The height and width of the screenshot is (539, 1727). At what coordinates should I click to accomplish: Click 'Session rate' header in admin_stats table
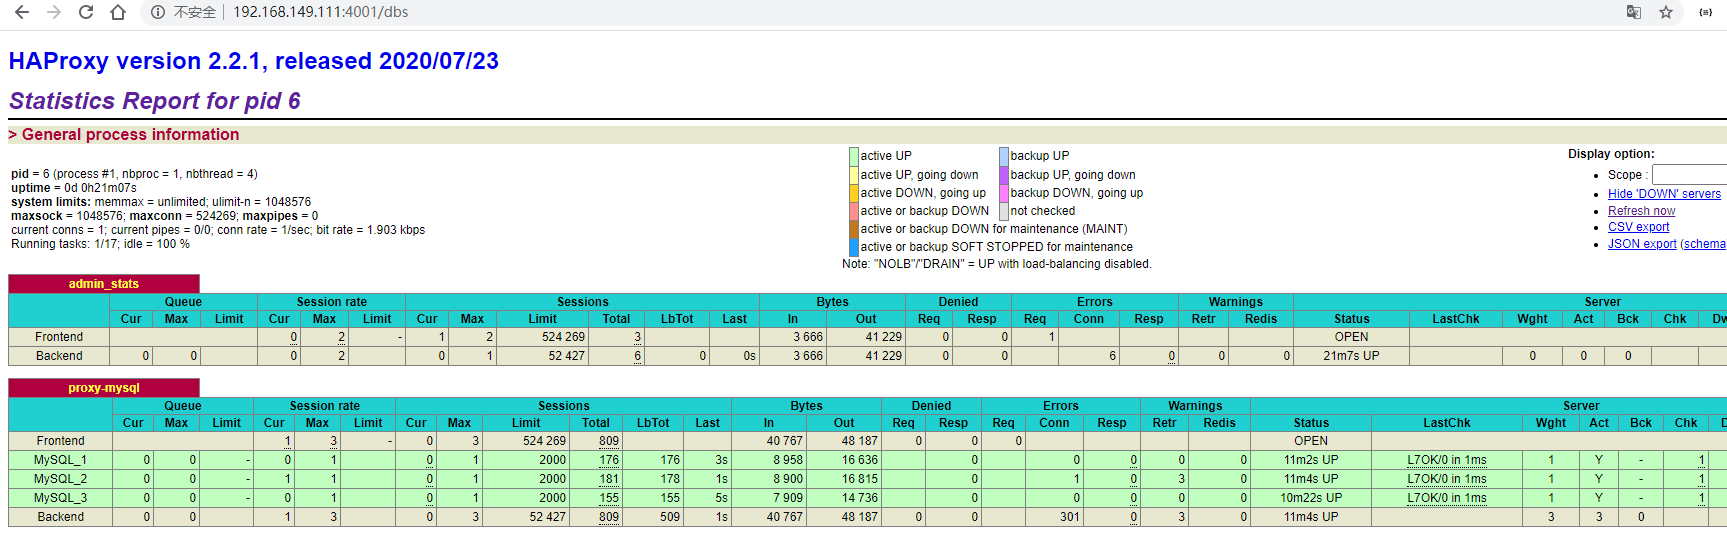(x=332, y=302)
